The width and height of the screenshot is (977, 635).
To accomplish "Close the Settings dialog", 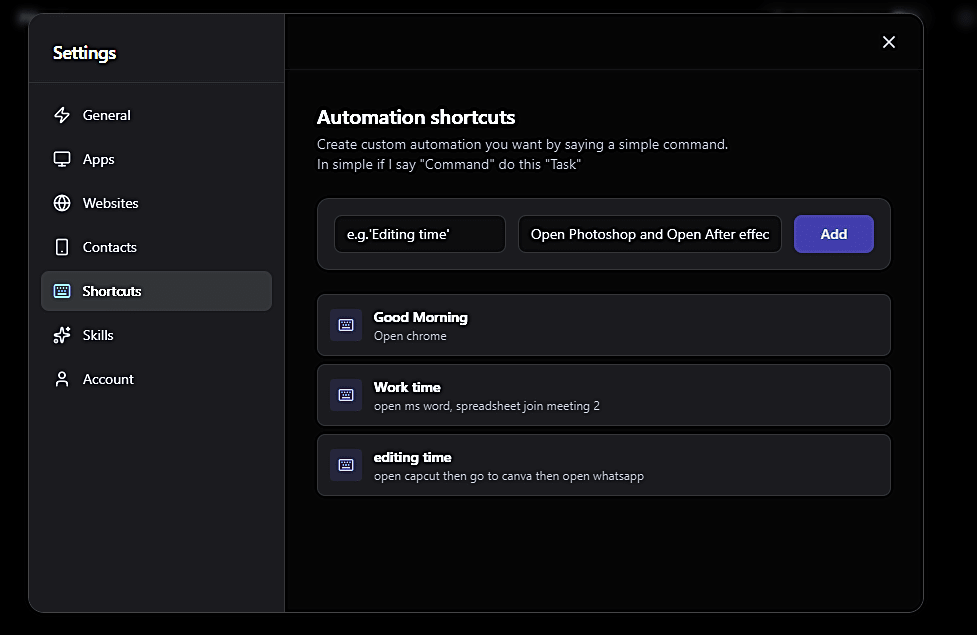I will coord(888,42).
